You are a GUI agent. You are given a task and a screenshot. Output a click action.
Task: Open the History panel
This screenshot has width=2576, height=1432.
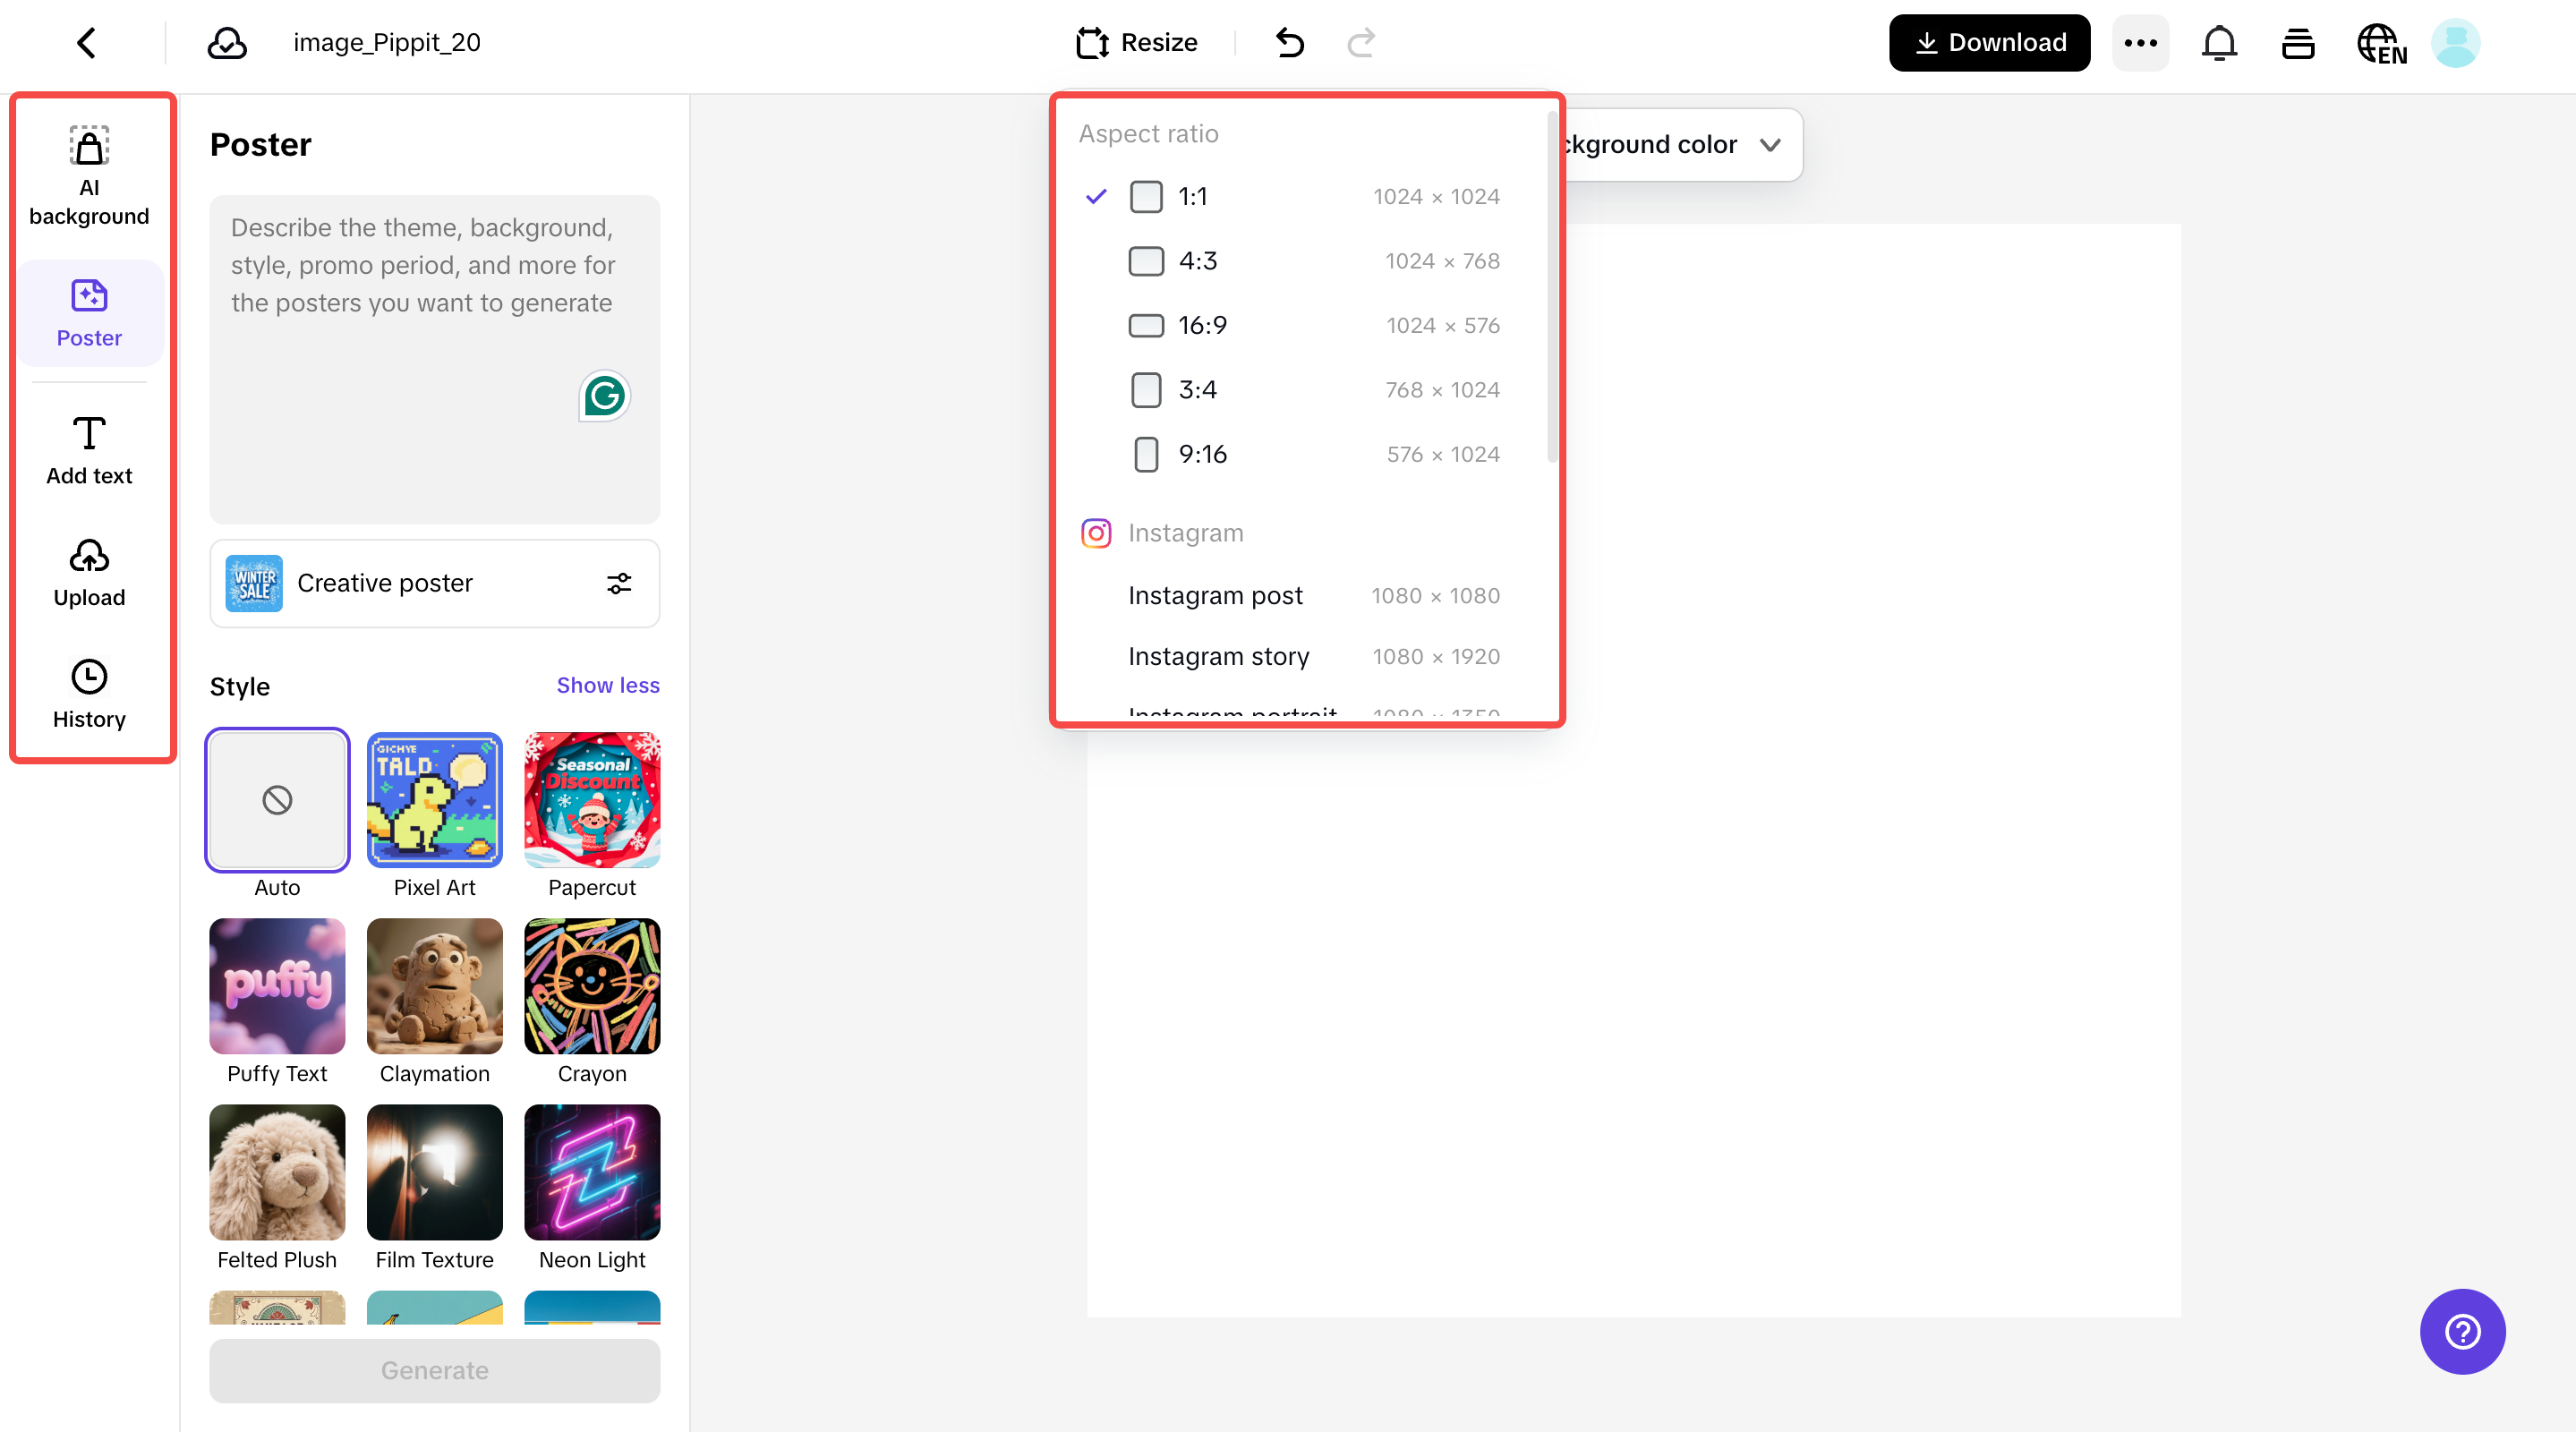pyautogui.click(x=89, y=694)
